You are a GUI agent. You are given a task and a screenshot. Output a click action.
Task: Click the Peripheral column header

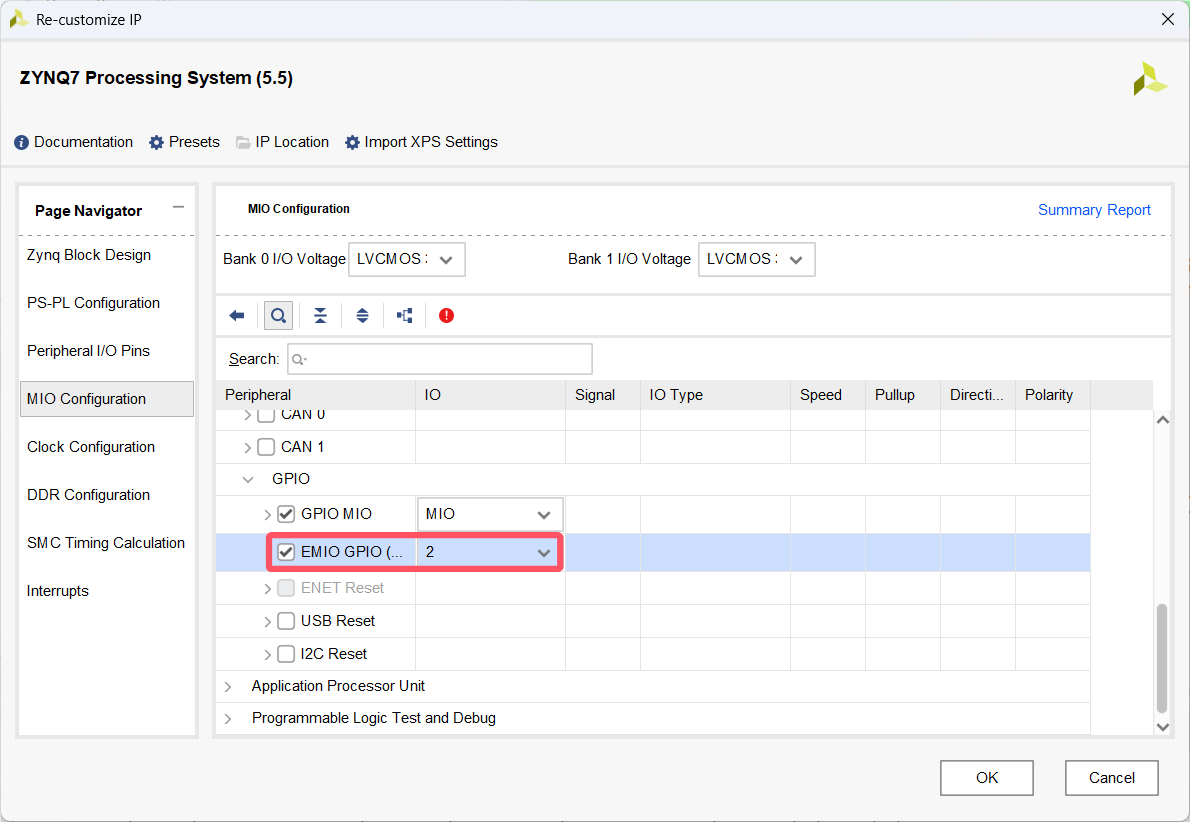(316, 395)
